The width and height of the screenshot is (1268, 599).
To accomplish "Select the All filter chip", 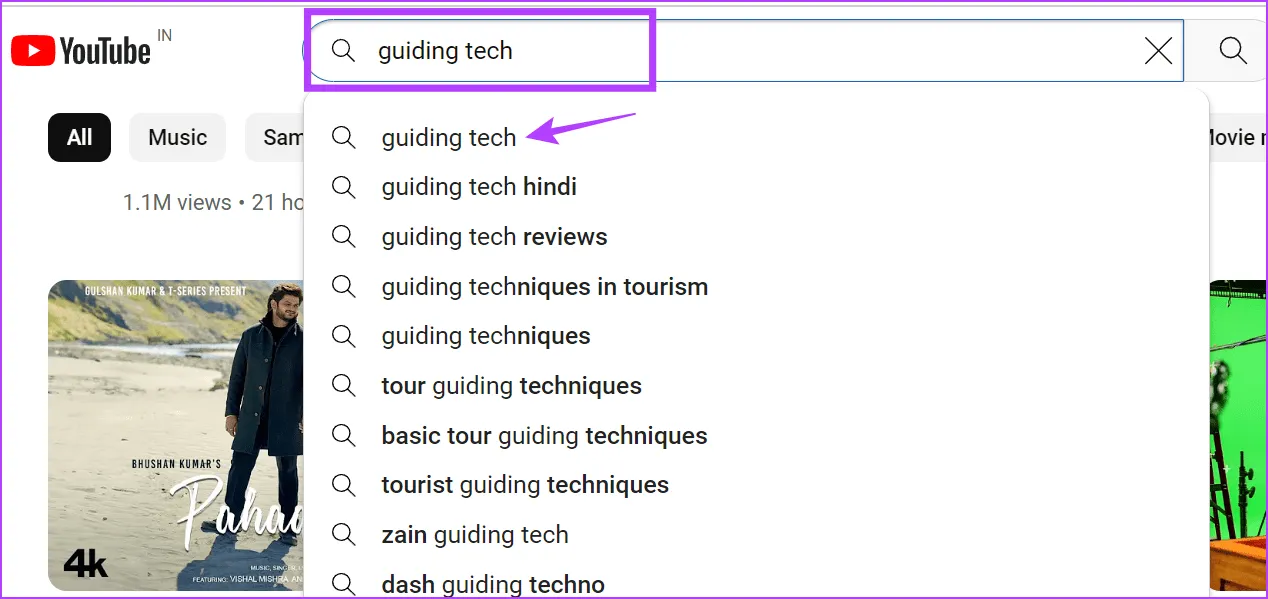I will (79, 138).
